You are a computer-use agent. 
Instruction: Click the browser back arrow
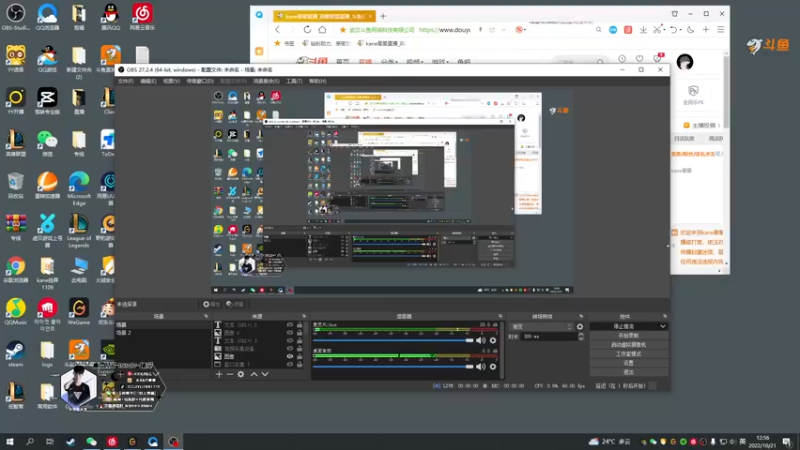click(278, 30)
